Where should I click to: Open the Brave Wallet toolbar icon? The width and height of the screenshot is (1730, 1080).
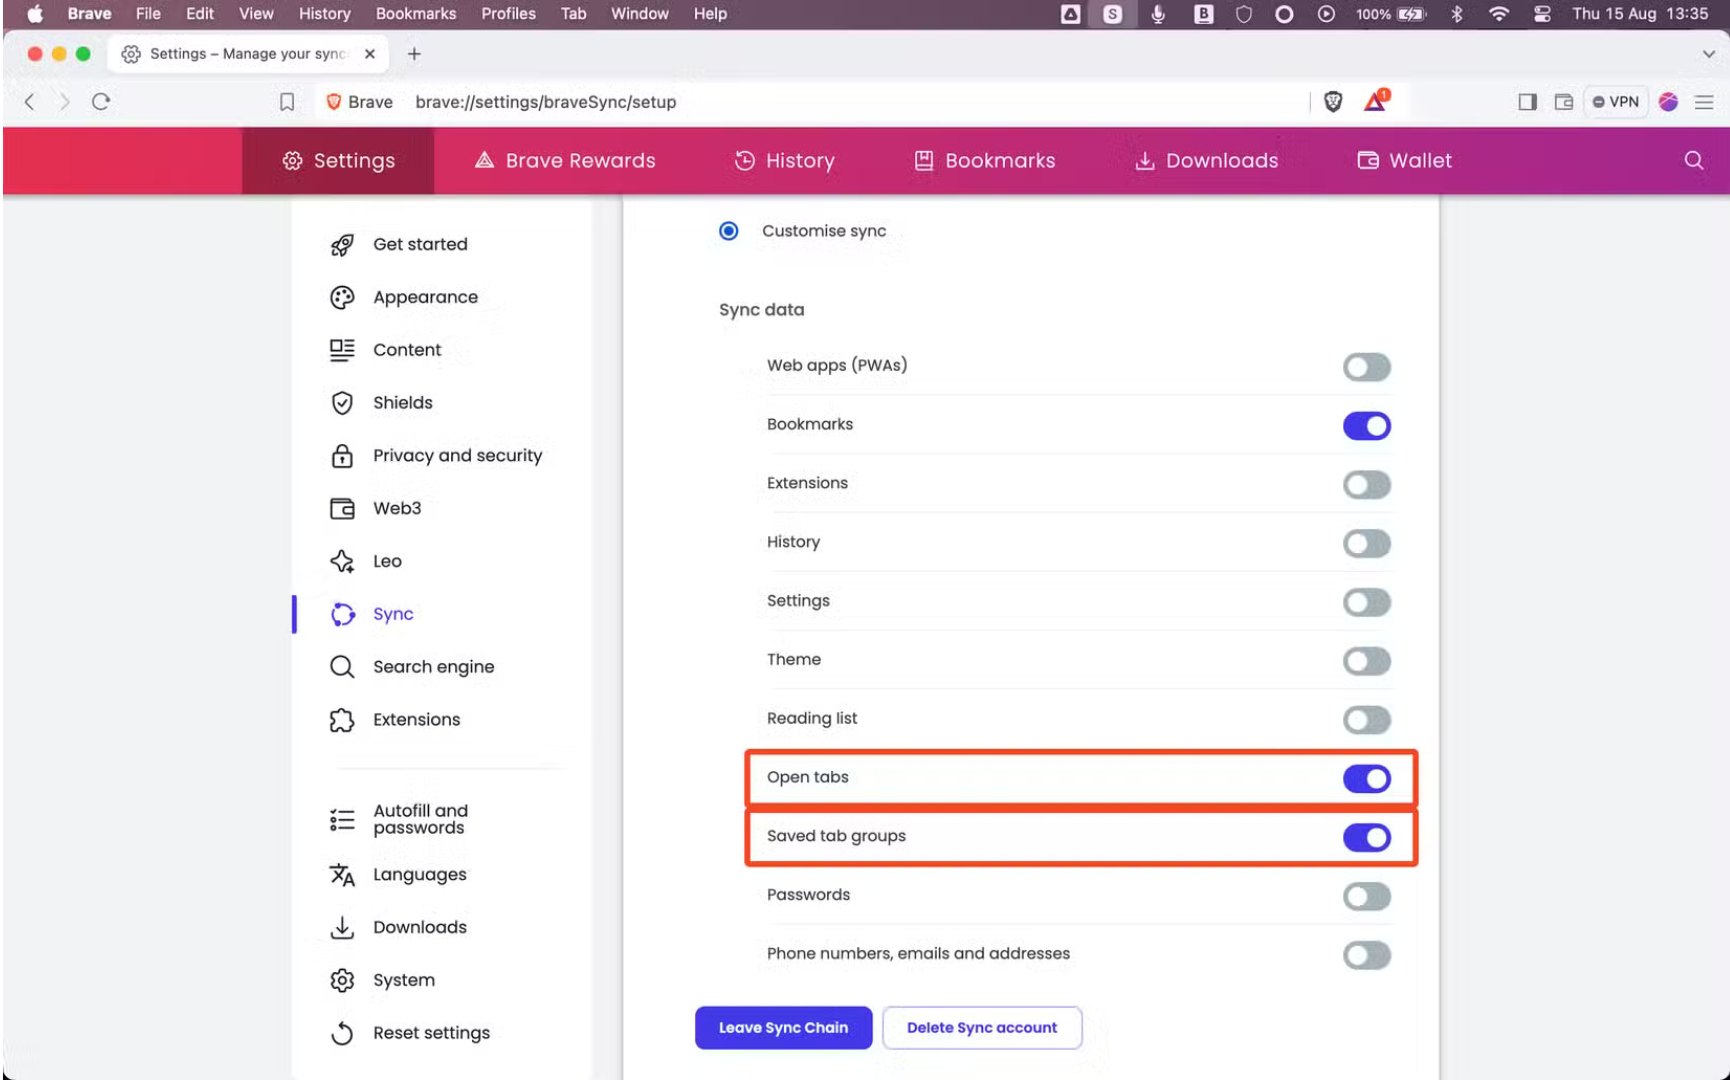(1564, 102)
